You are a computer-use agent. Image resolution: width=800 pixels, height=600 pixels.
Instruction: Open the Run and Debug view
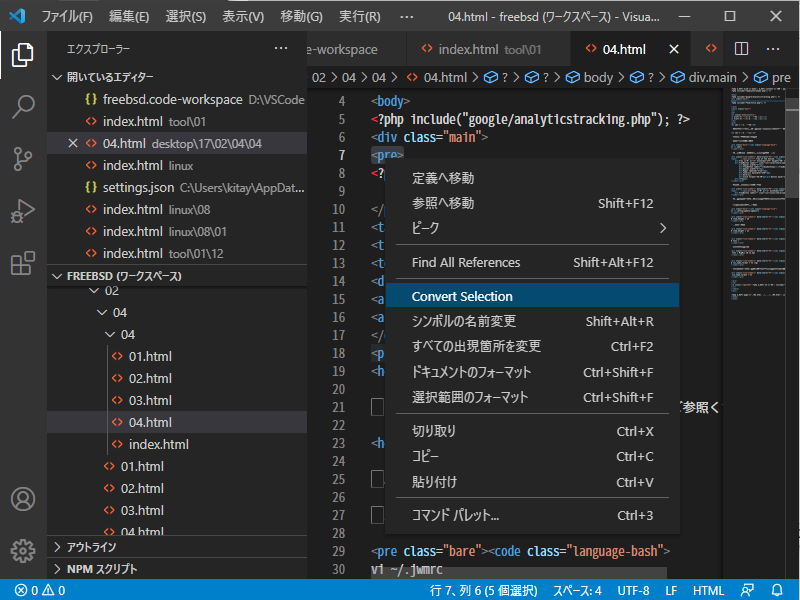click(23, 211)
